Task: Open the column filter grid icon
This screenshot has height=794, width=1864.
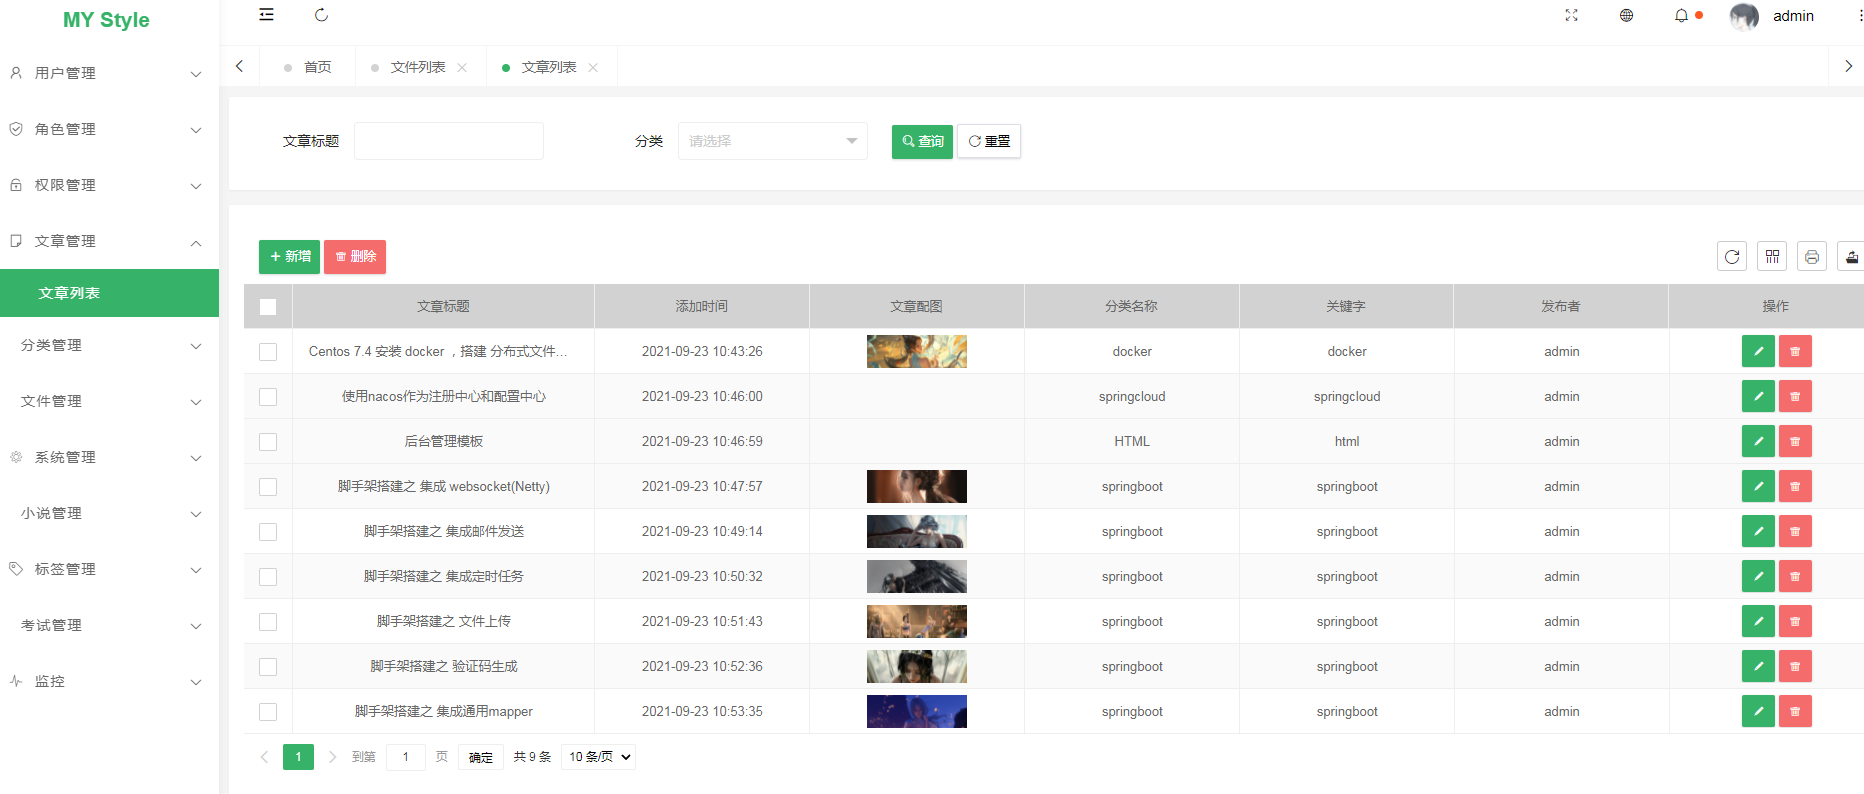Action: [1772, 257]
